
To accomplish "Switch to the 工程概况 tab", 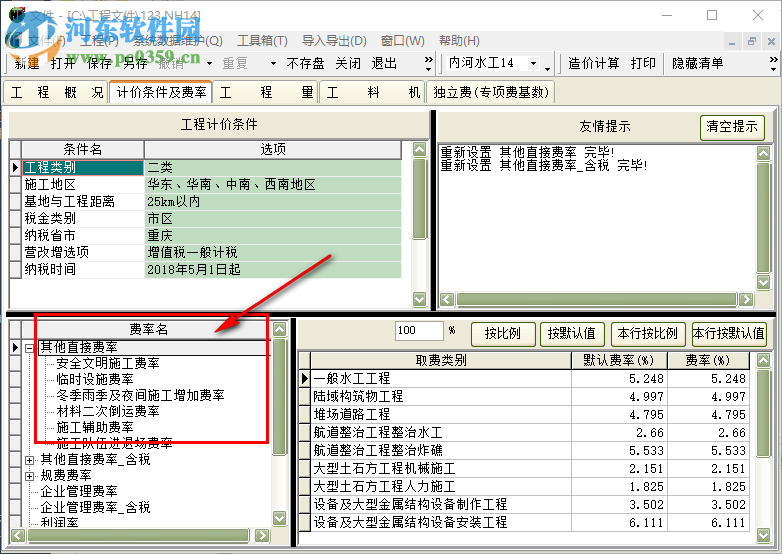I will pyautogui.click(x=56, y=92).
